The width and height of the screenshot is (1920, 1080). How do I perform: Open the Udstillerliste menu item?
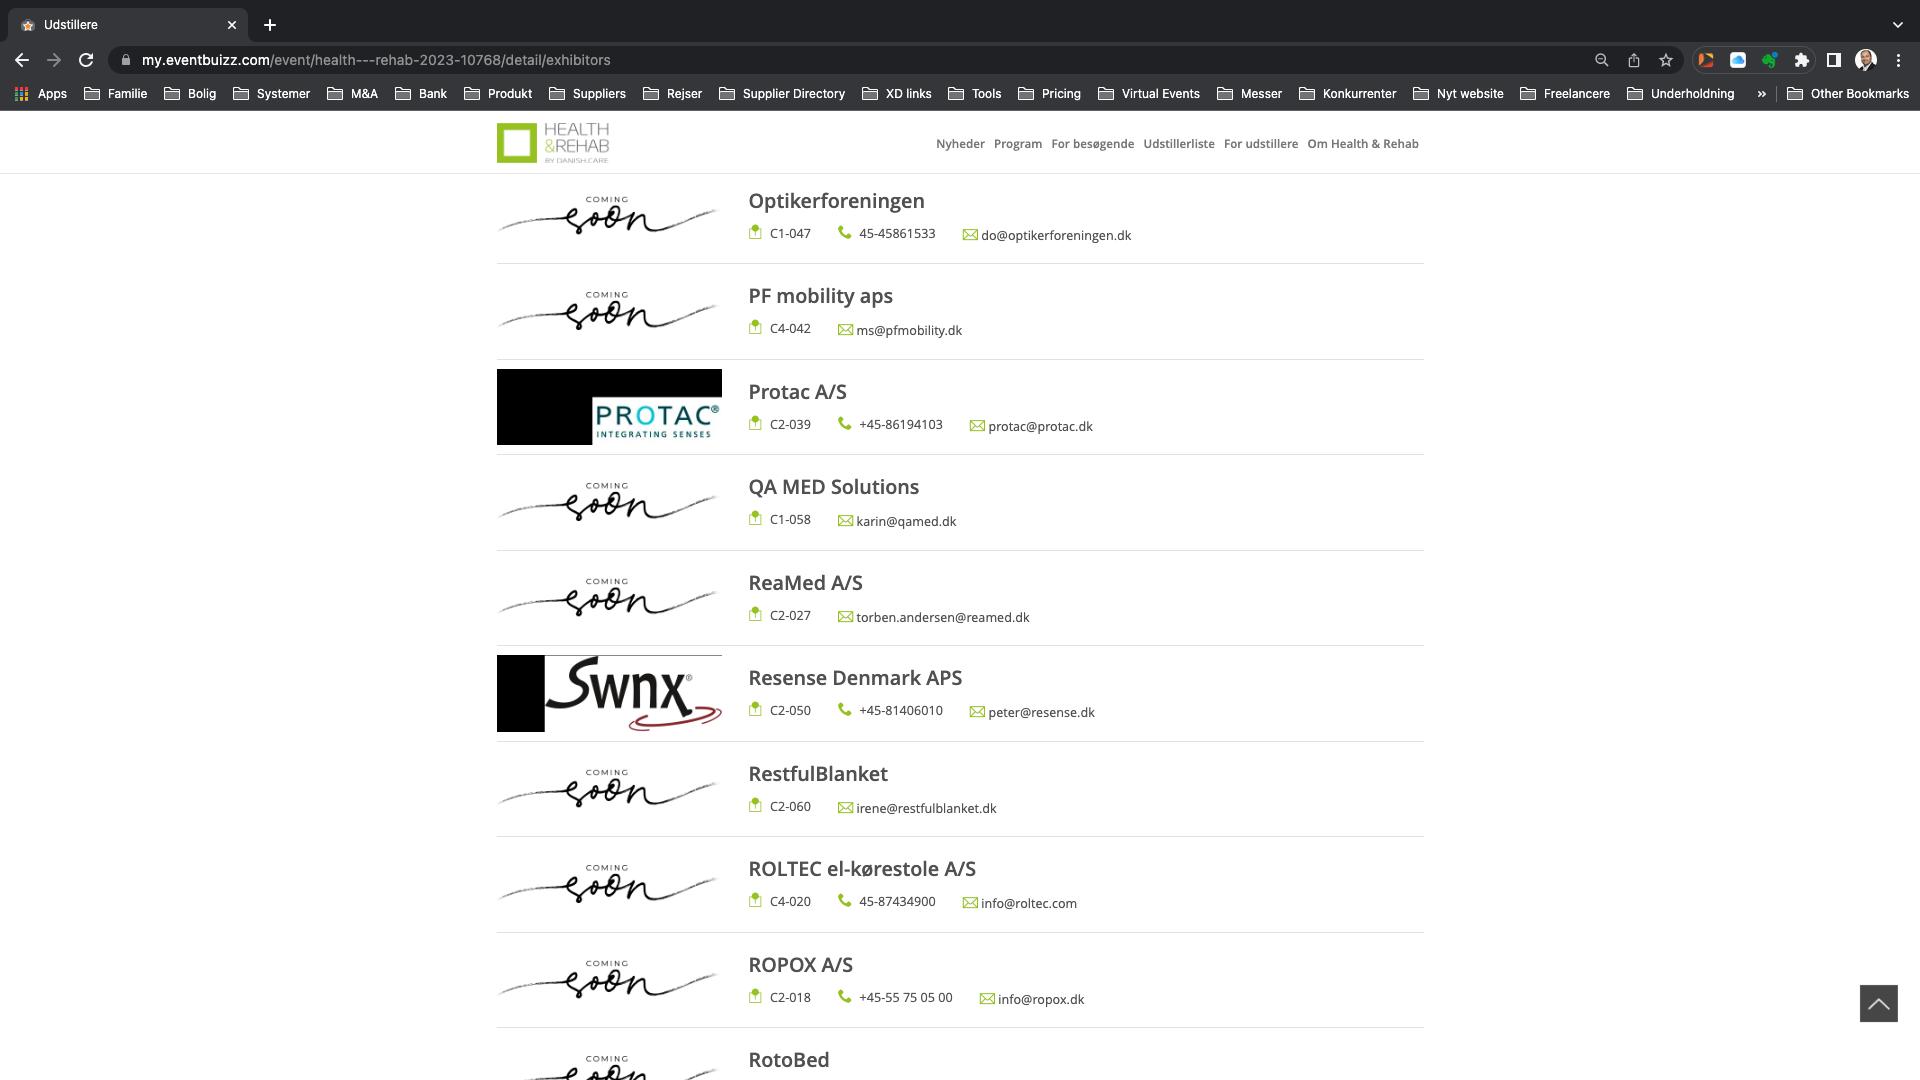[x=1178, y=144]
